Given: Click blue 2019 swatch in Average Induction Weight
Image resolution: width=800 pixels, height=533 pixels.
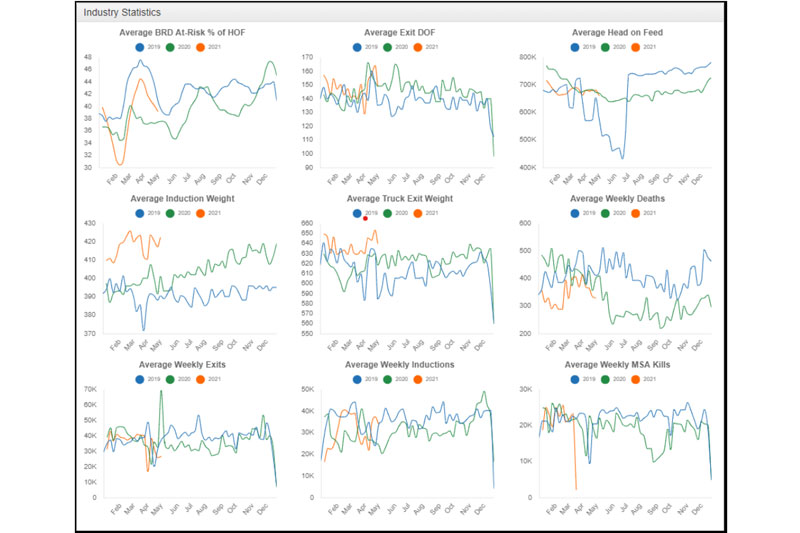Looking at the screenshot, I should [x=140, y=213].
